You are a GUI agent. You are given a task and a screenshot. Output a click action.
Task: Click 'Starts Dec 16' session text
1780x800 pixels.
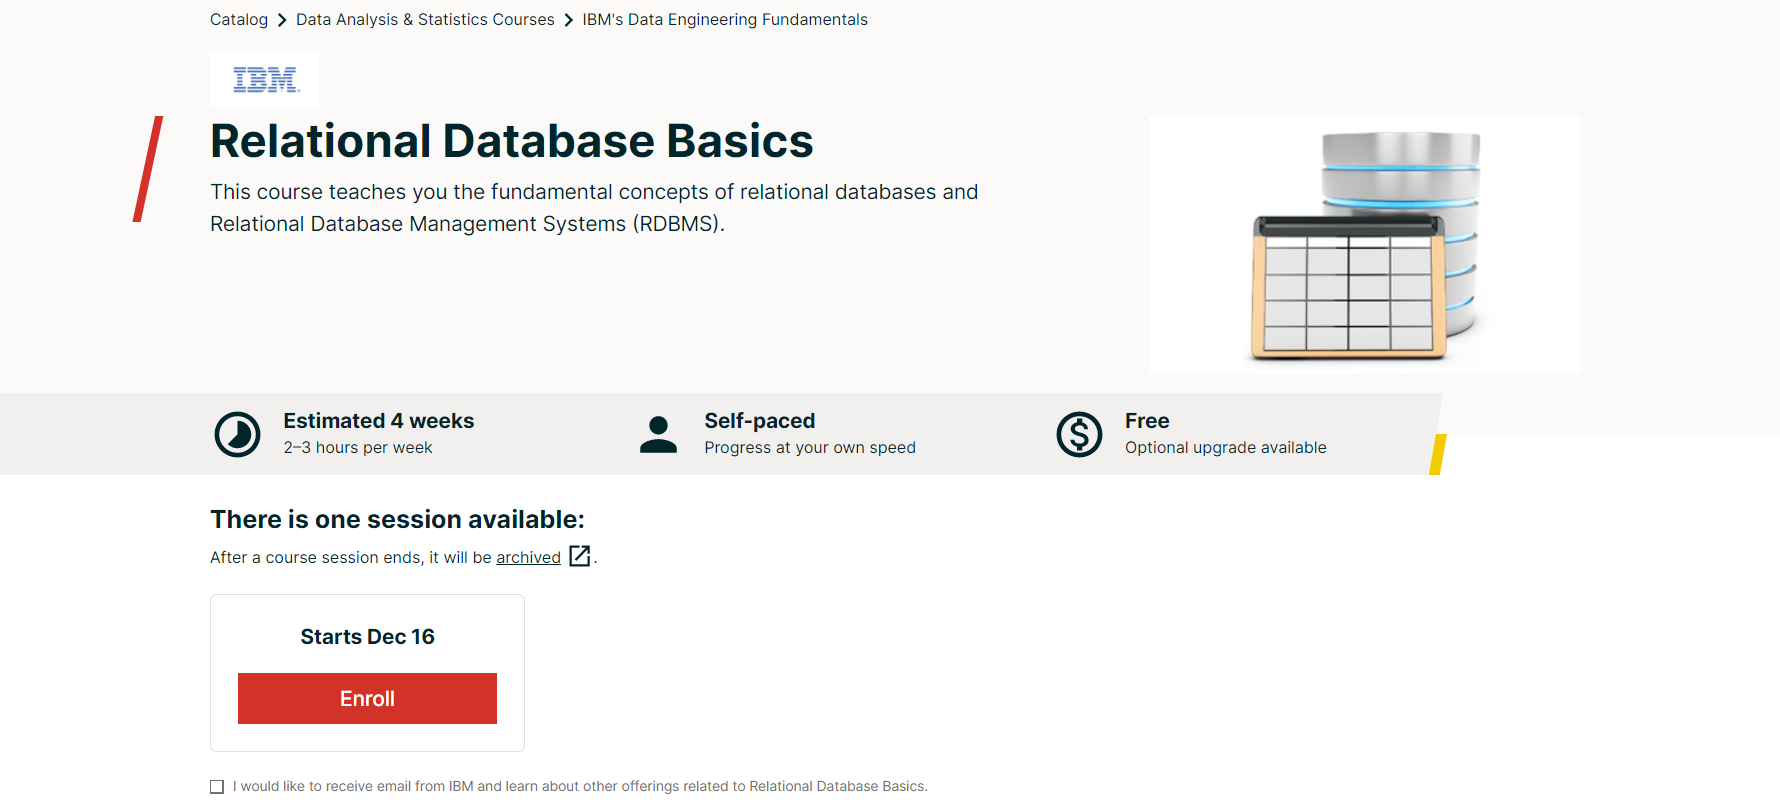[x=367, y=637]
